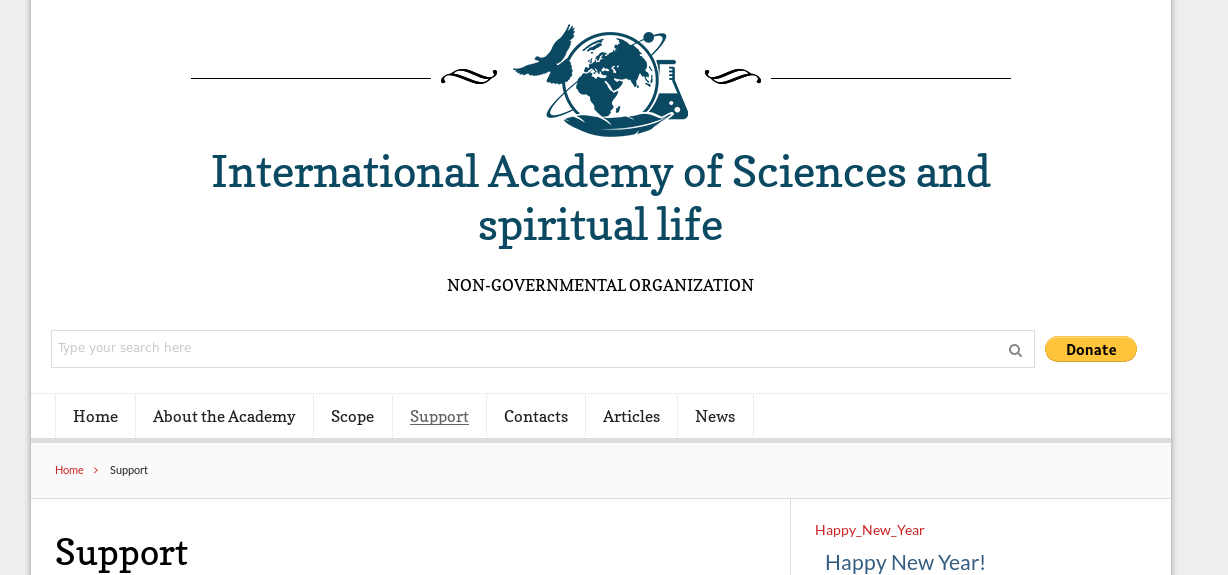Open the Articles menu item
1228x575 pixels.
631,417
